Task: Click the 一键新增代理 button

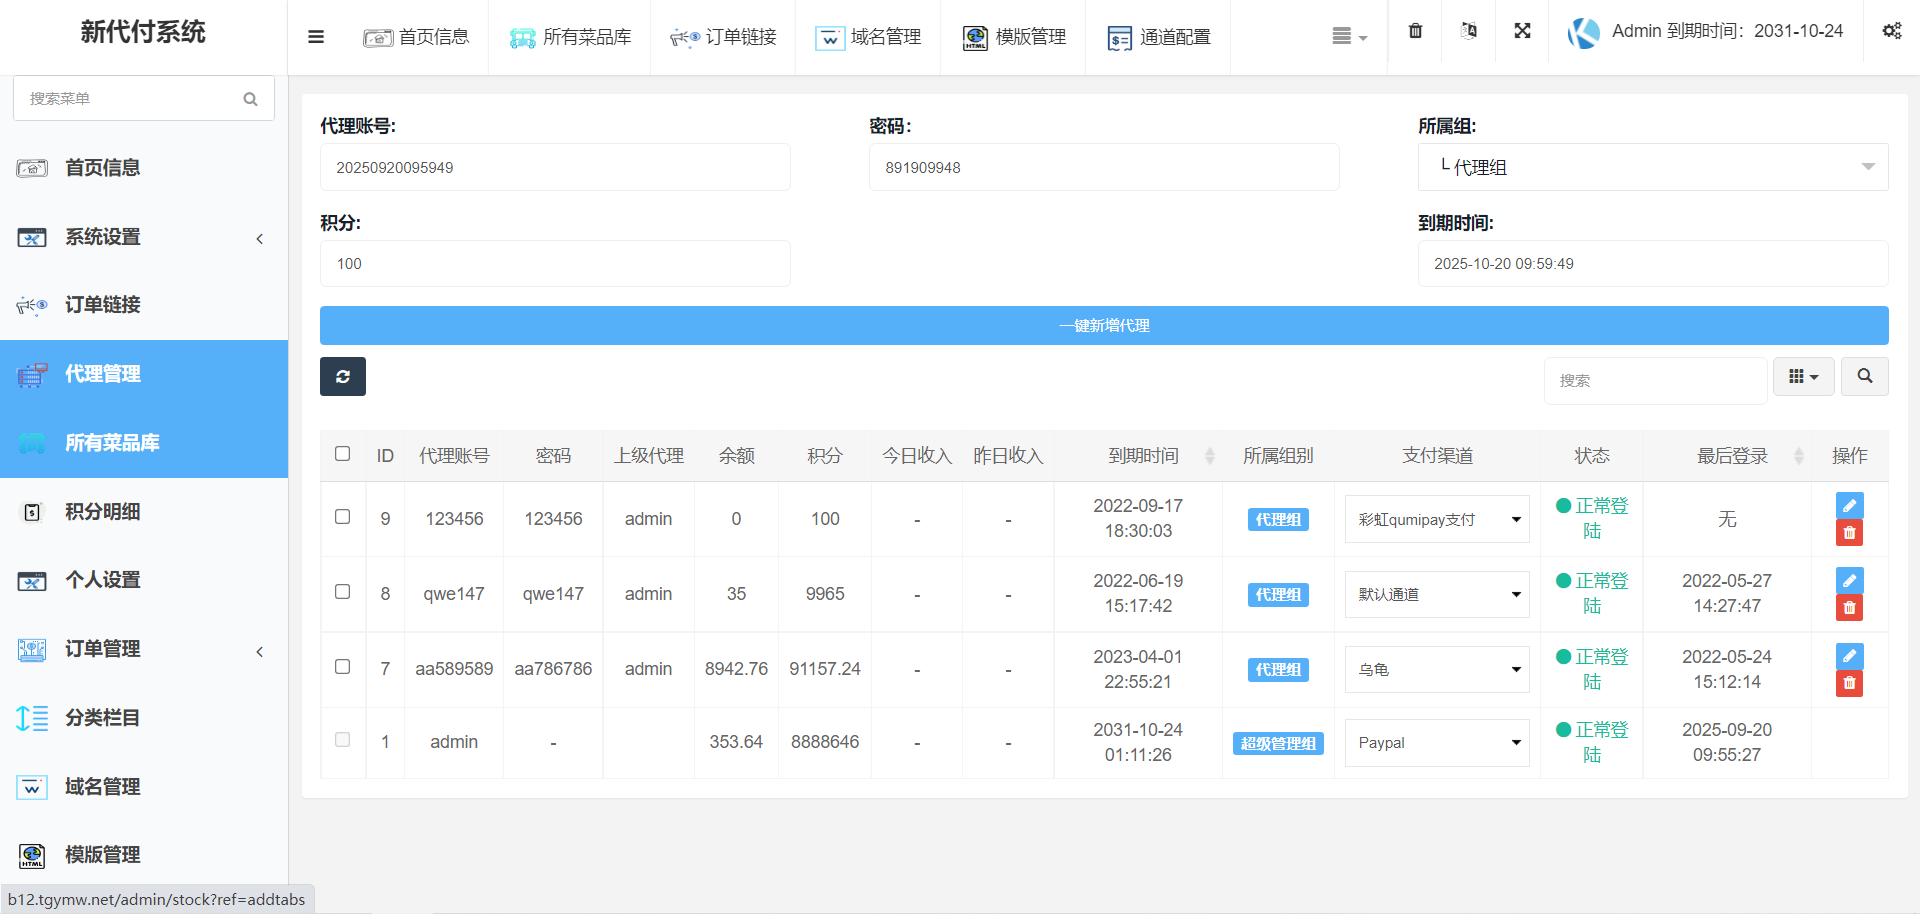Action: (x=1103, y=326)
